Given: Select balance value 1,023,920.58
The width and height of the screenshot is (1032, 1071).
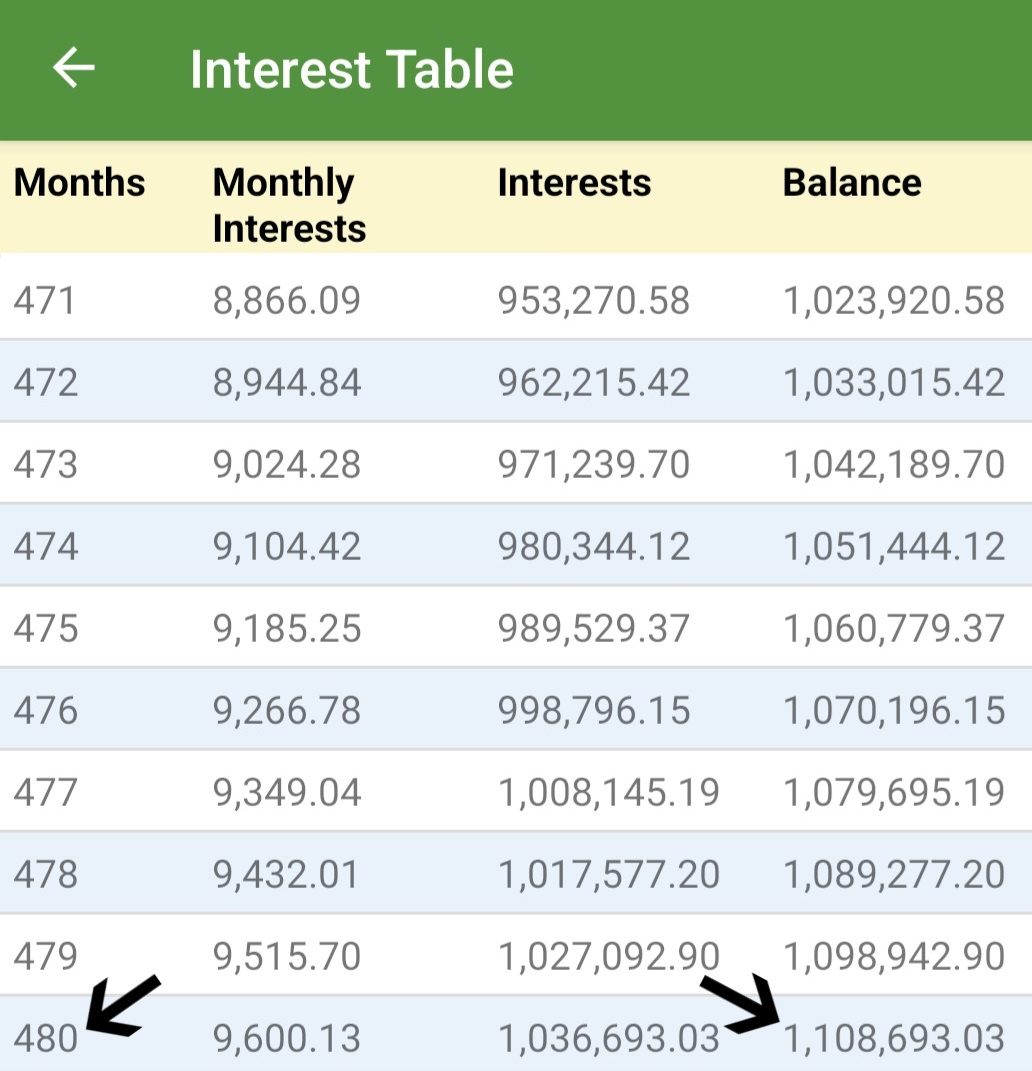Looking at the screenshot, I should point(894,300).
